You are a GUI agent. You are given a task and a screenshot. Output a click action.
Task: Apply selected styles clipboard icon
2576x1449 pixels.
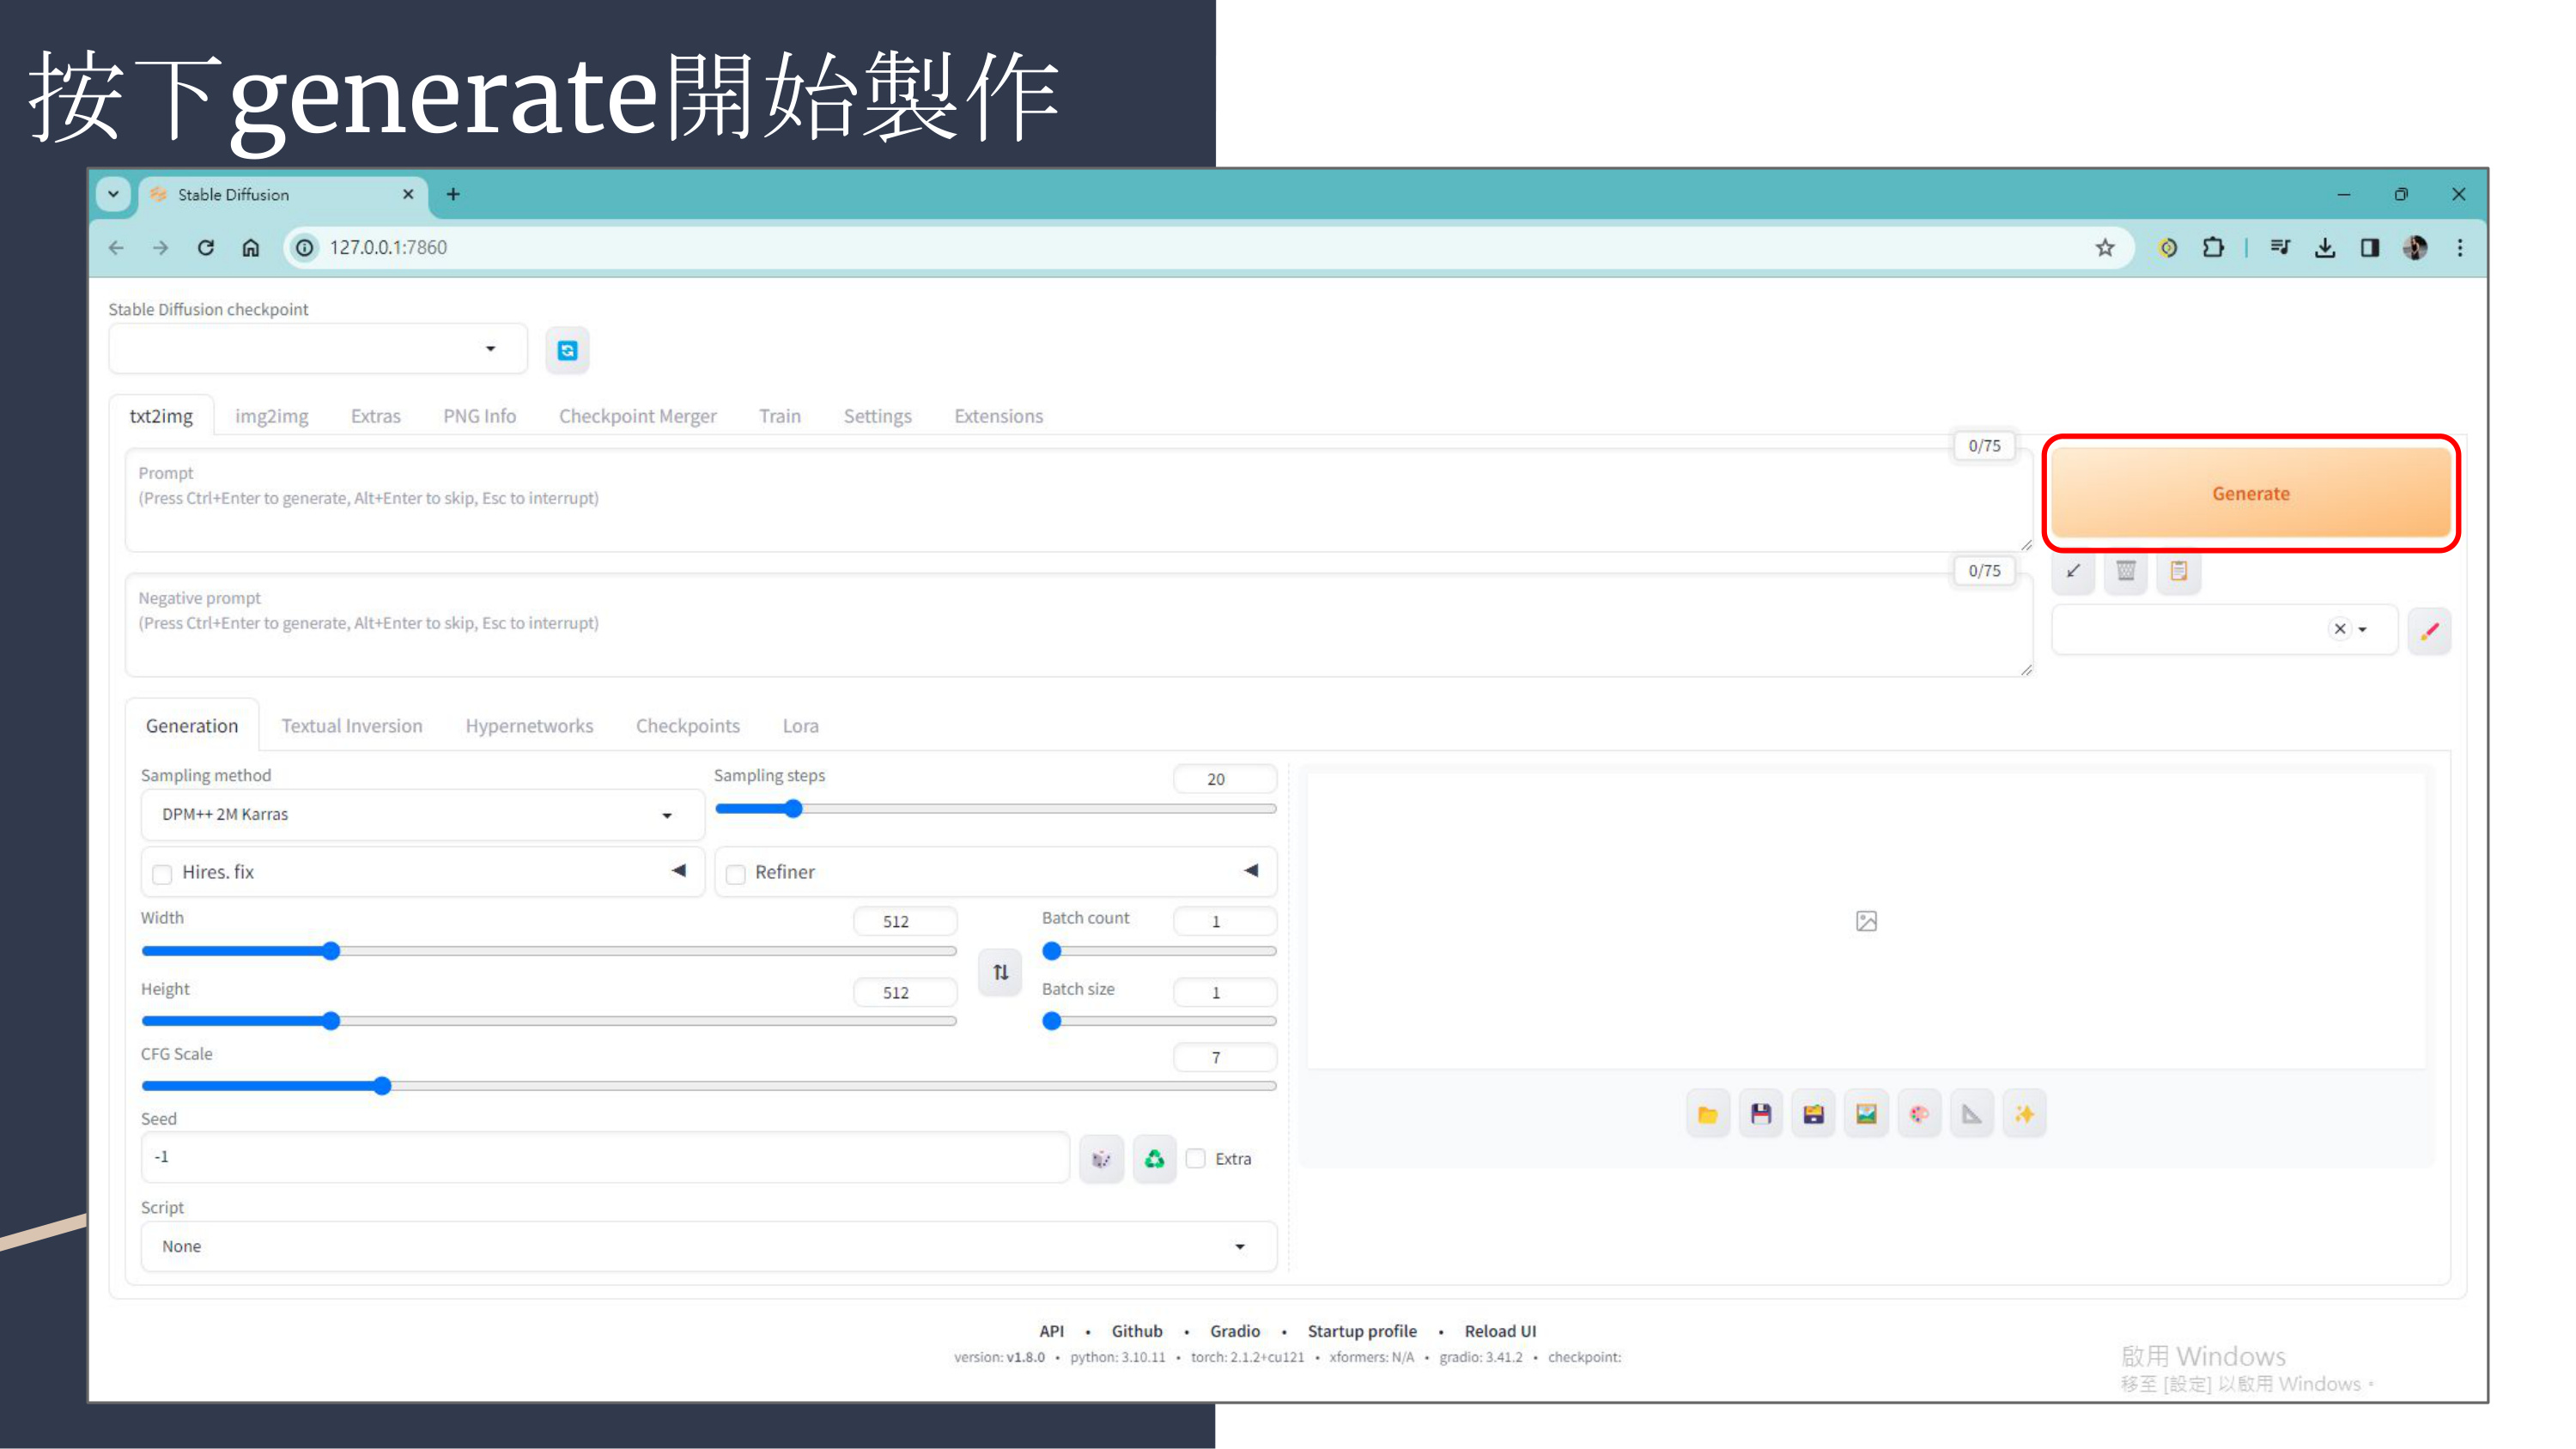click(x=2178, y=571)
